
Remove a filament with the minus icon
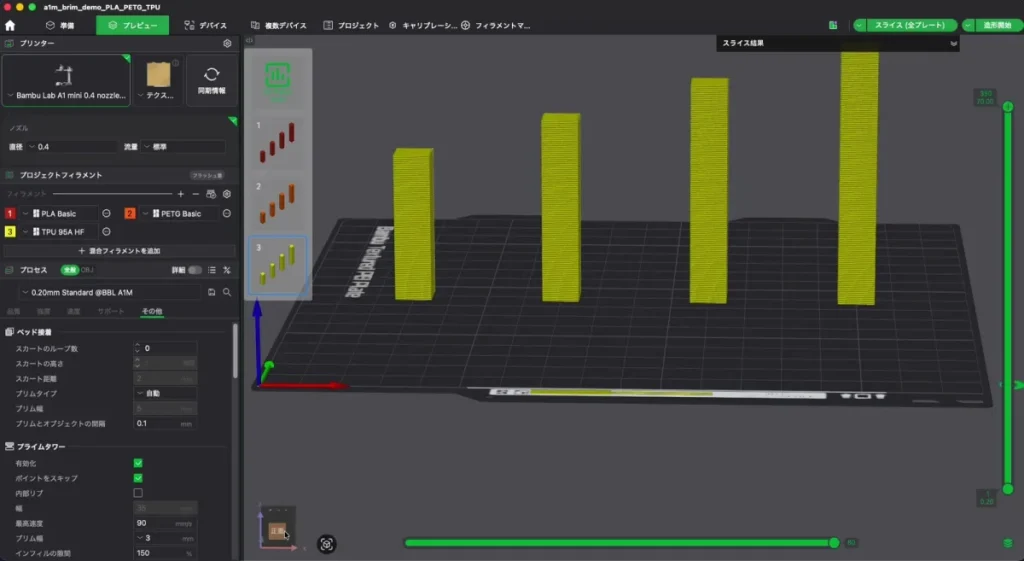(195, 194)
